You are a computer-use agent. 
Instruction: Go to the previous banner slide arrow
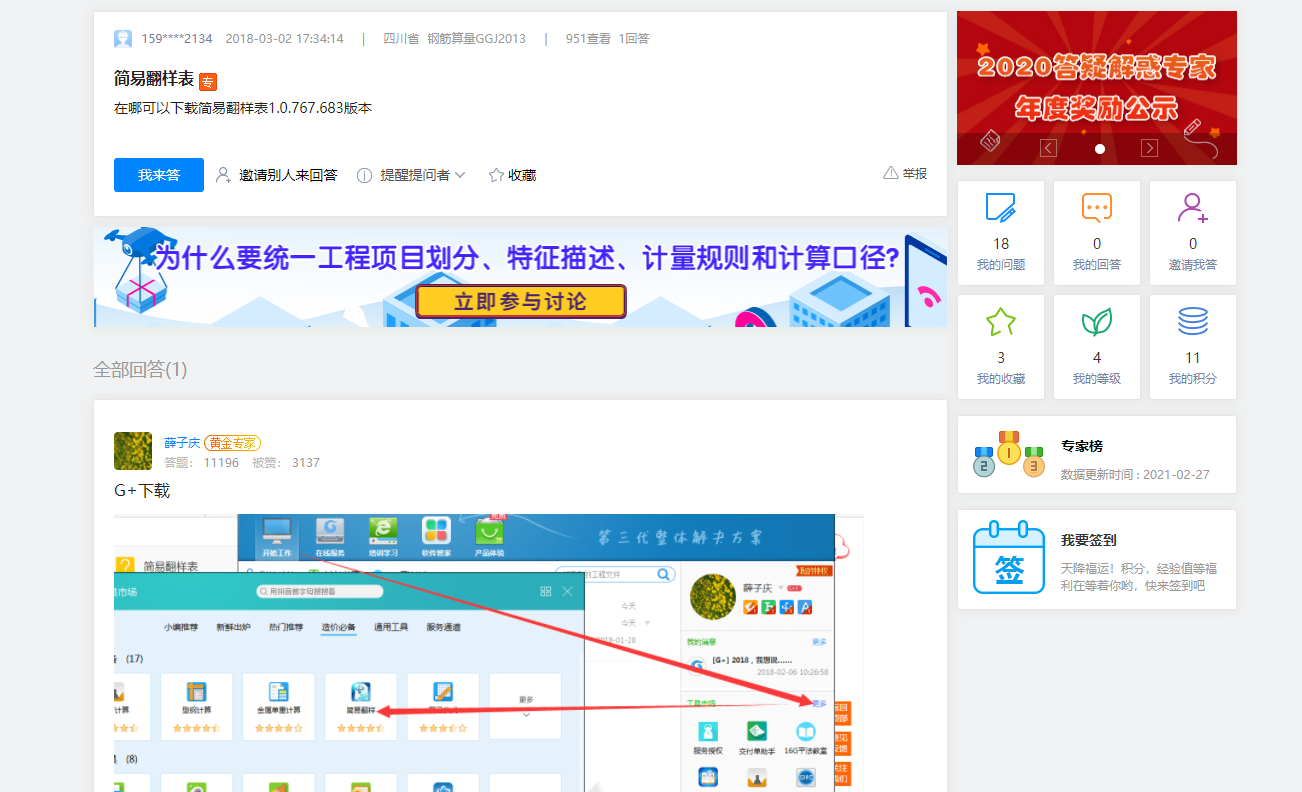tap(1049, 148)
